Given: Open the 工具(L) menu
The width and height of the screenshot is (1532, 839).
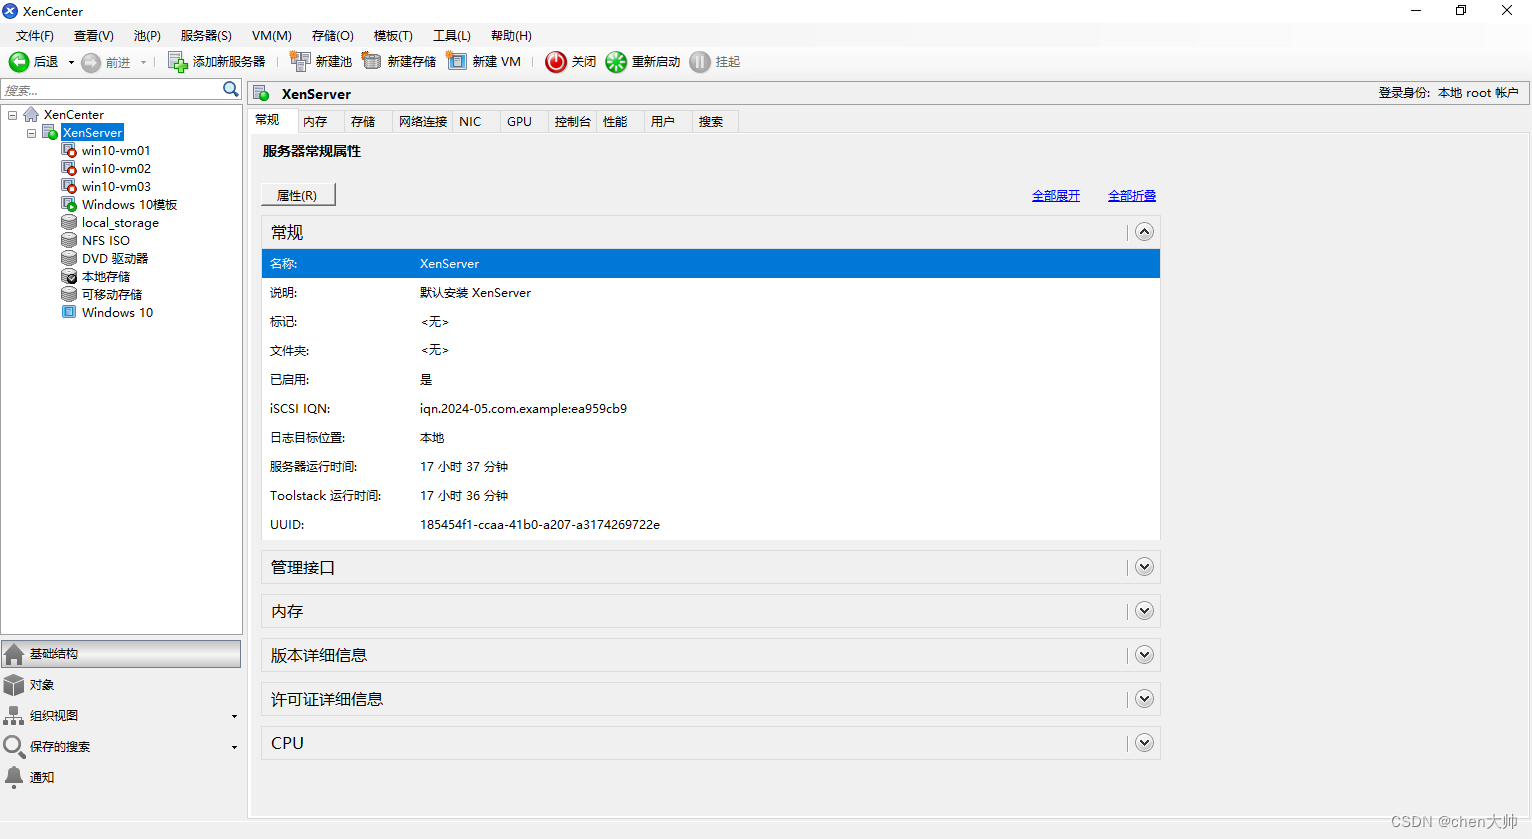Looking at the screenshot, I should (452, 36).
